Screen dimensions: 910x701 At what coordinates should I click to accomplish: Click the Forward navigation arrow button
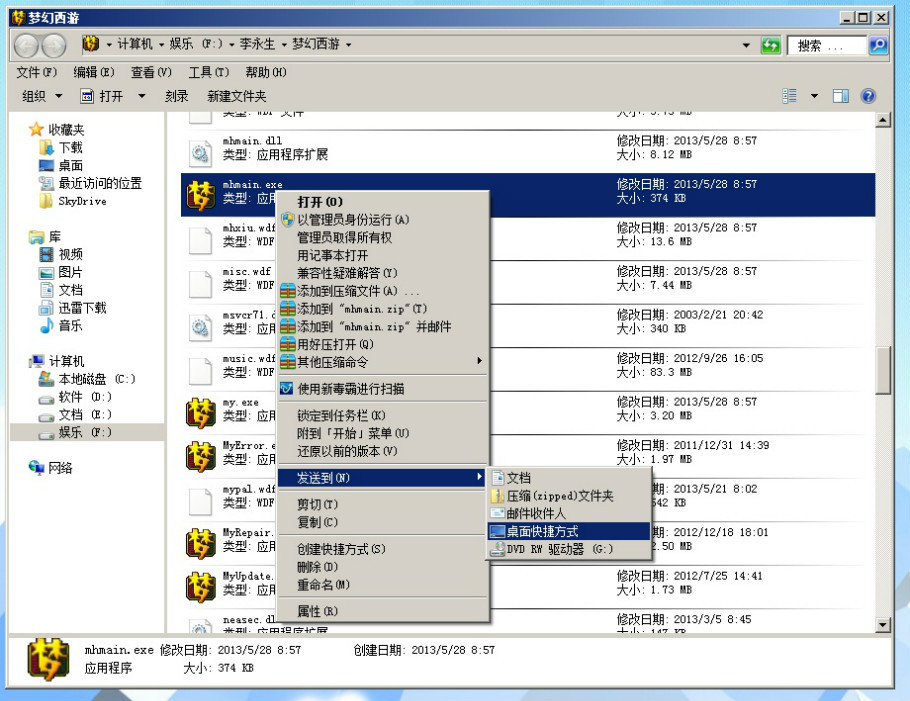(x=54, y=46)
